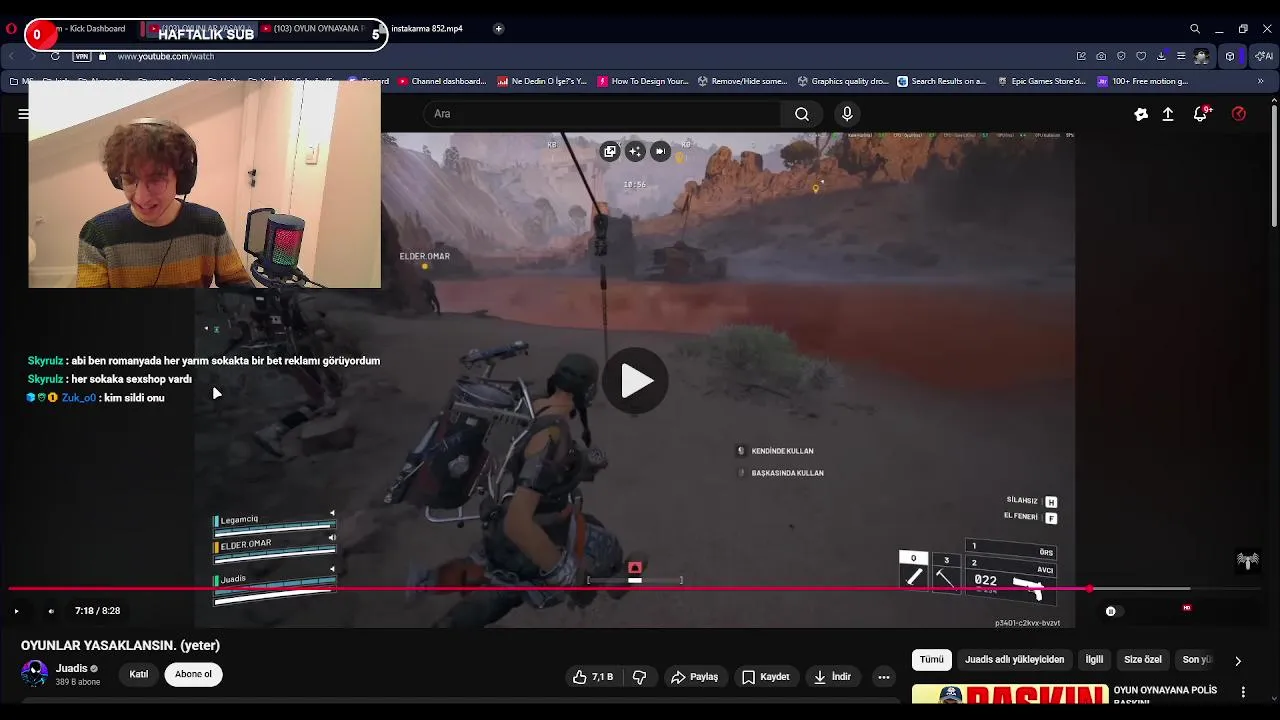Mute the video with the volume icon
The height and width of the screenshot is (720, 1280).
pos(51,611)
